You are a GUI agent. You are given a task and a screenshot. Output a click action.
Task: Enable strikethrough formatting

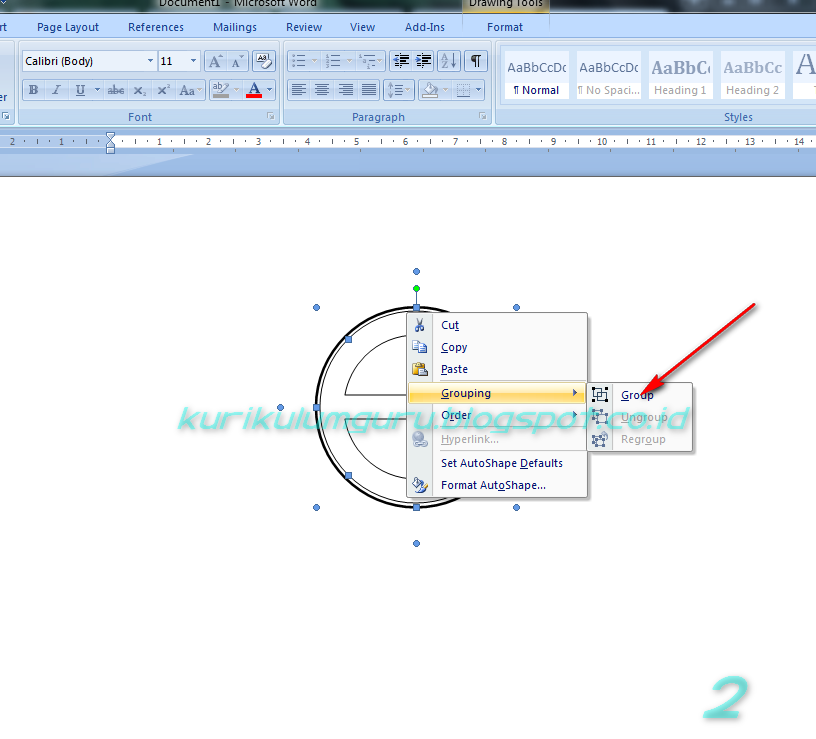point(116,89)
